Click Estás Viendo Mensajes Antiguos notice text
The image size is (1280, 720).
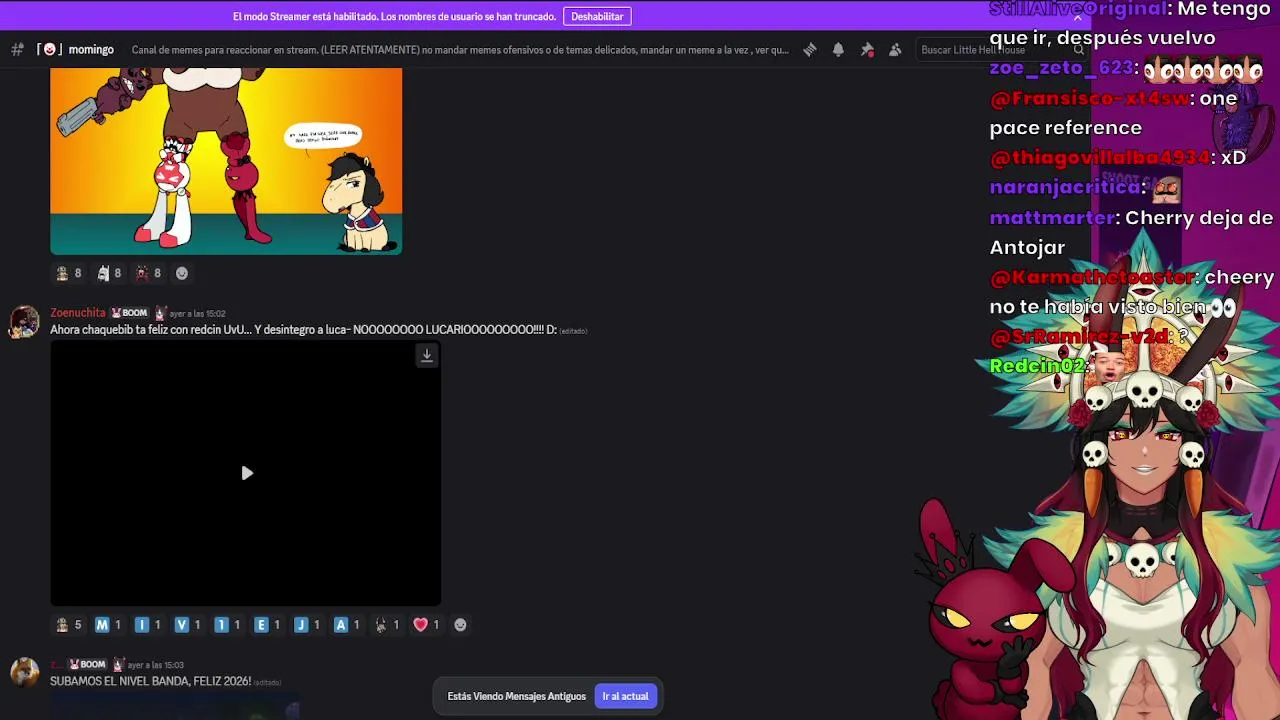pyautogui.click(x=516, y=696)
